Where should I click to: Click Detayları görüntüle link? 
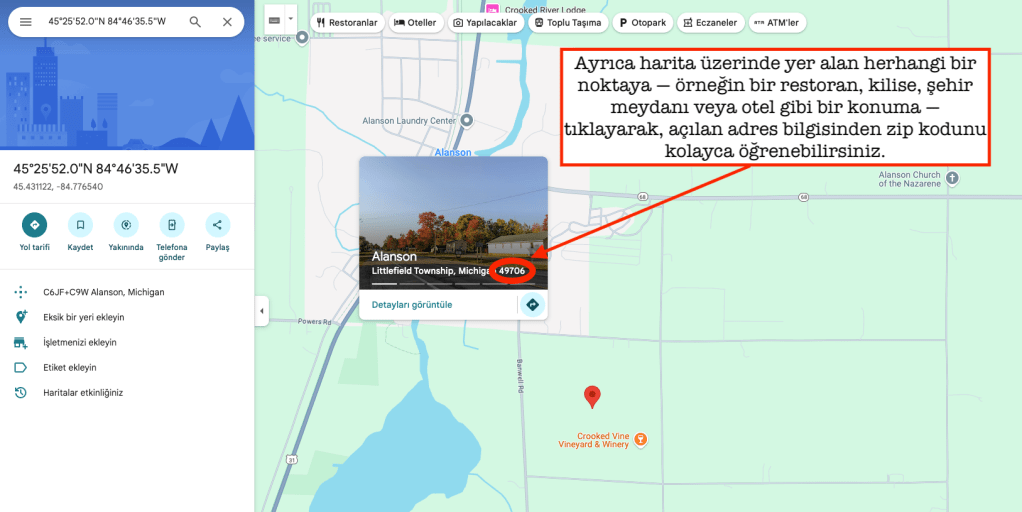tap(412, 304)
